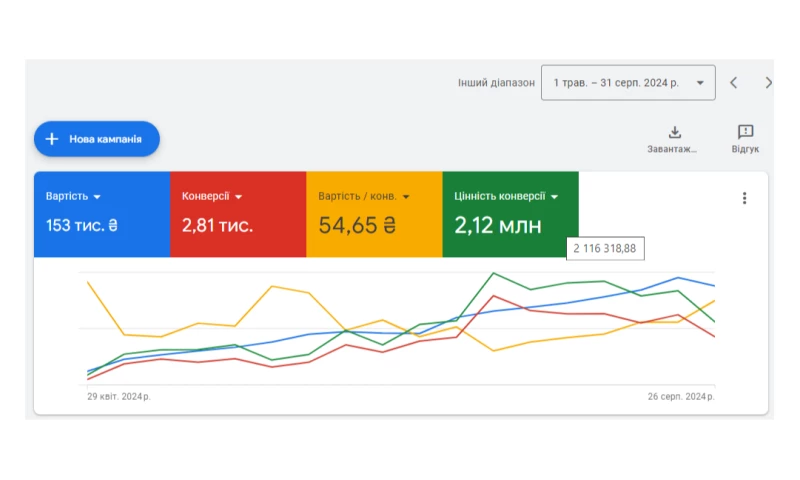Viewport: 800px width, 480px height.
Task: Click the 2 116 318,88 tooltip
Action: [605, 249]
